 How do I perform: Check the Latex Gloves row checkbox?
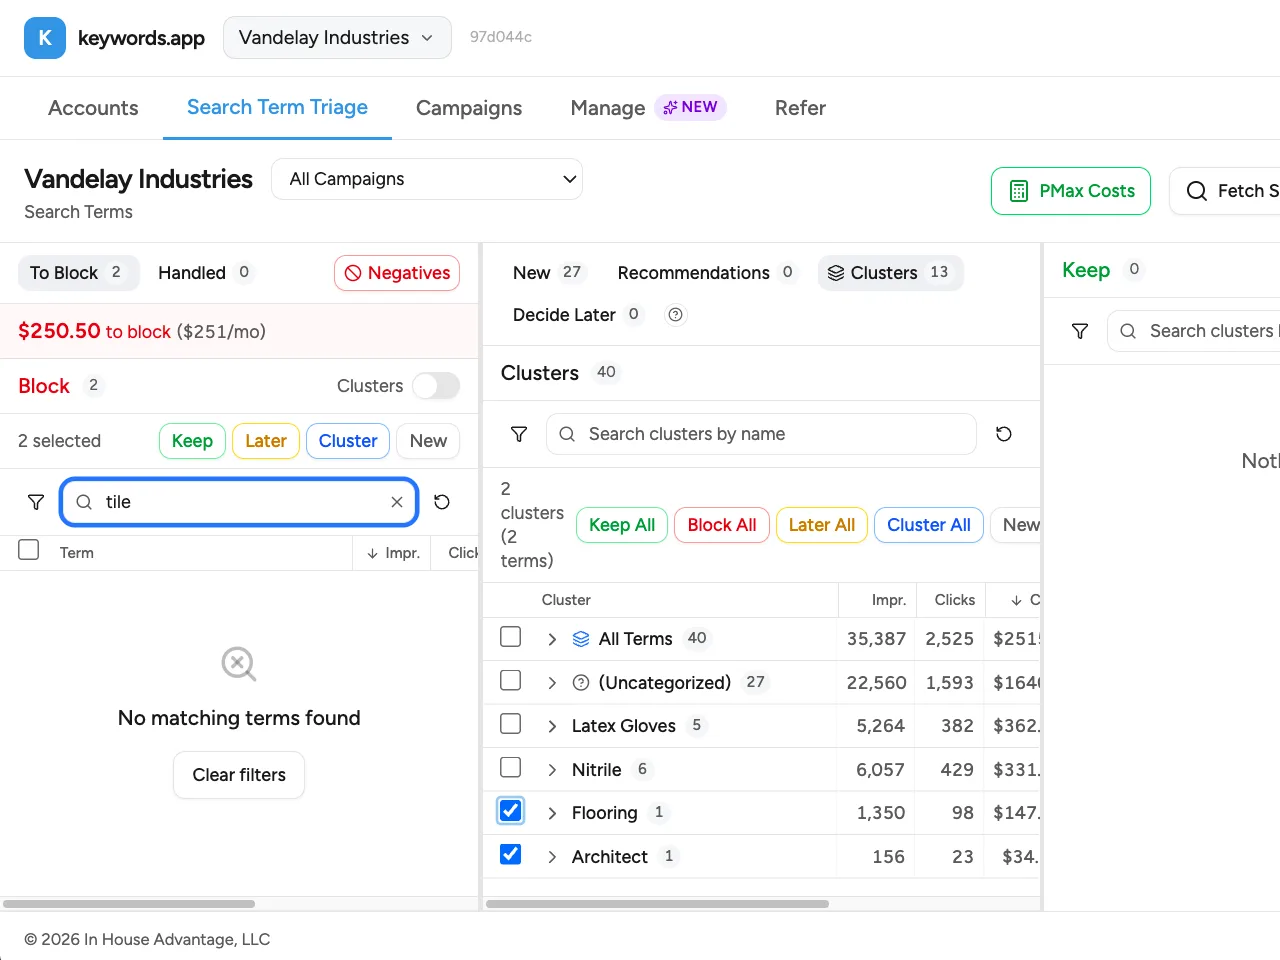511,723
